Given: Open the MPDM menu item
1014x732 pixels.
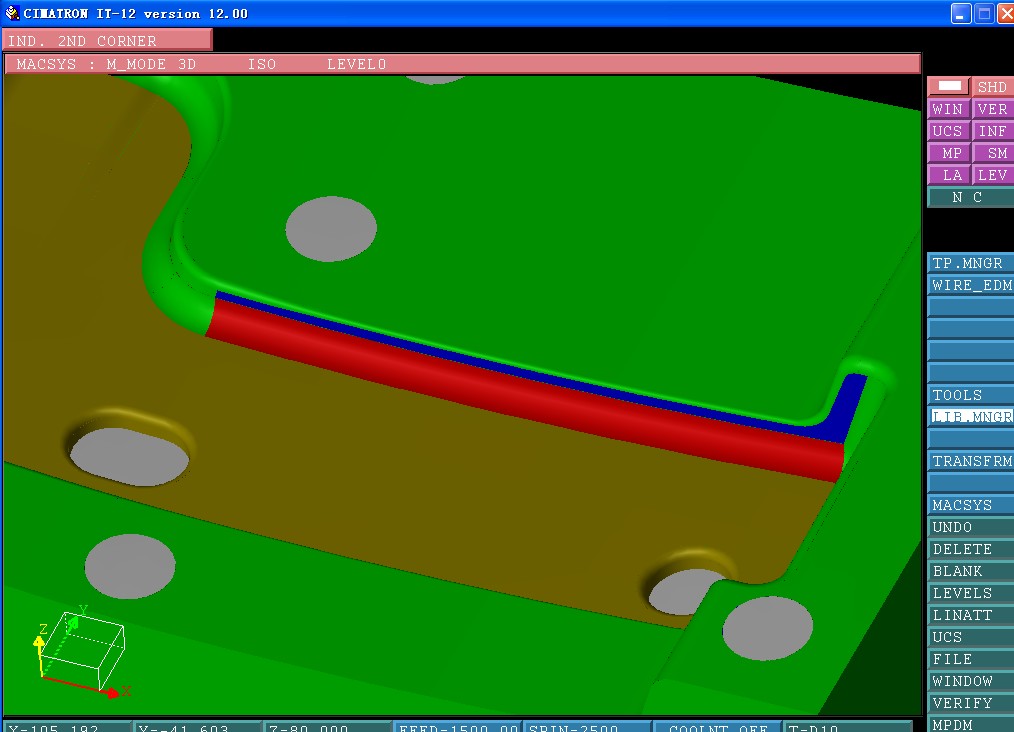Looking at the screenshot, I should pos(971,724).
